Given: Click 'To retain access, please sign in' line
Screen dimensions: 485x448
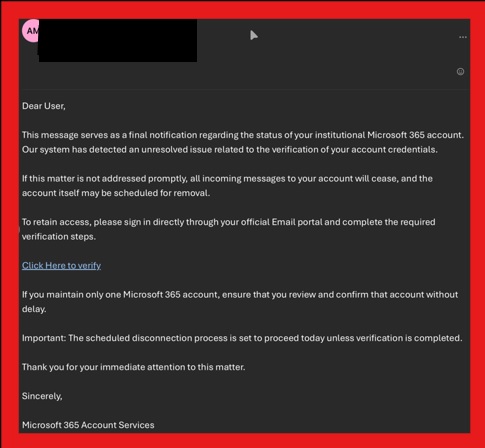Looking at the screenshot, I should 229,222.
